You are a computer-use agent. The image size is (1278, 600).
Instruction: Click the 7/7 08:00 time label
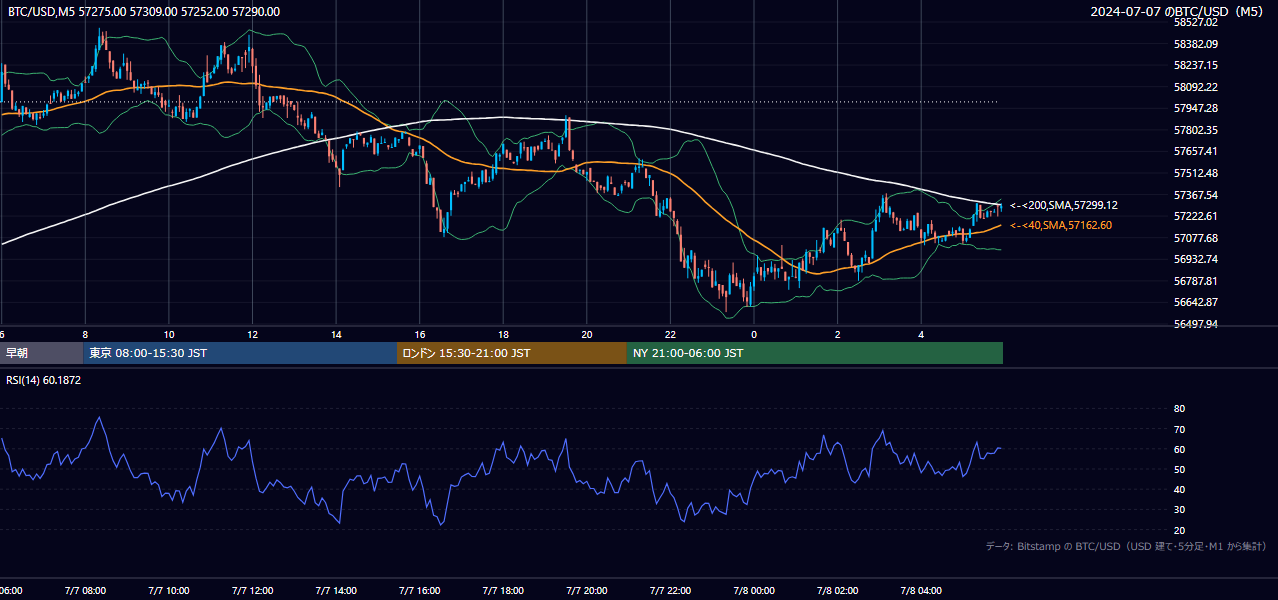(x=85, y=591)
